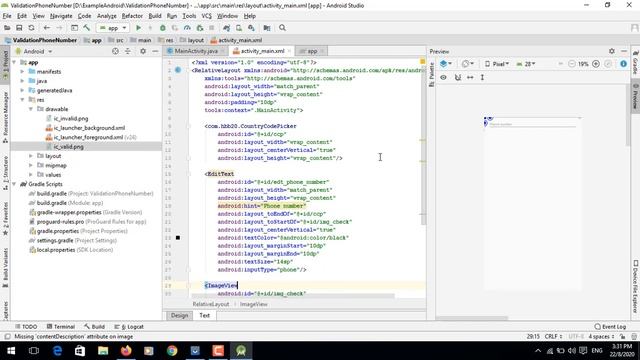Image resolution: width=640 pixels, height=360 pixels.
Task: Click the CRLF line separator in status bar
Action: (x=553, y=336)
